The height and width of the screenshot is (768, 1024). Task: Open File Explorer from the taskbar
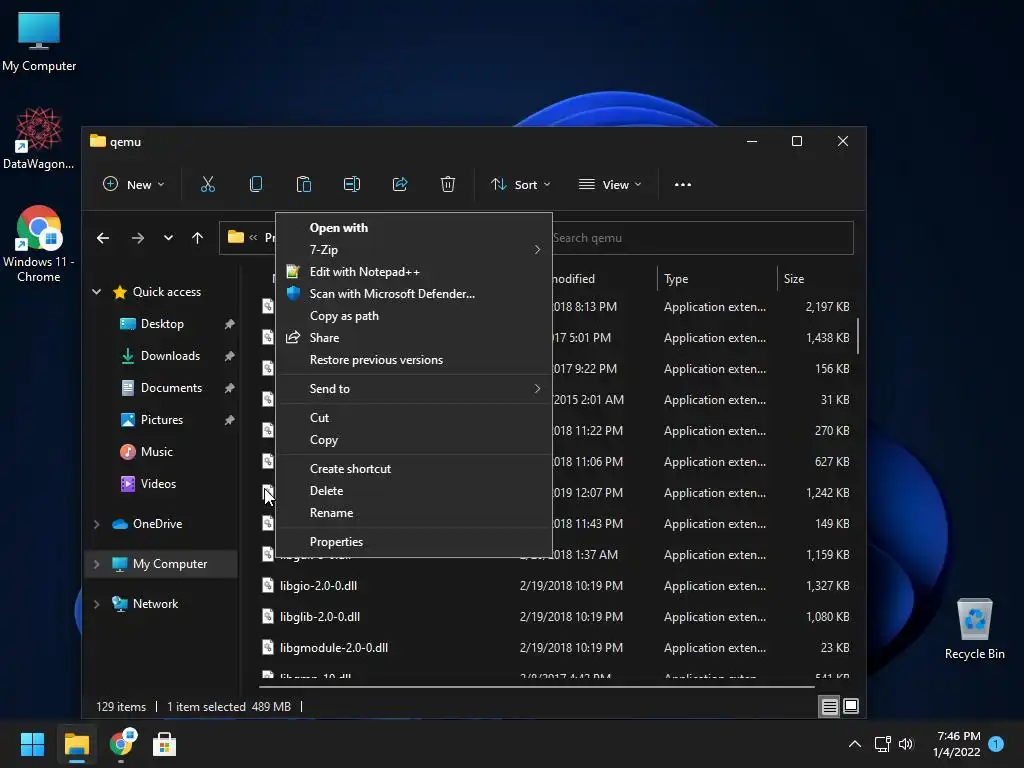click(76, 744)
